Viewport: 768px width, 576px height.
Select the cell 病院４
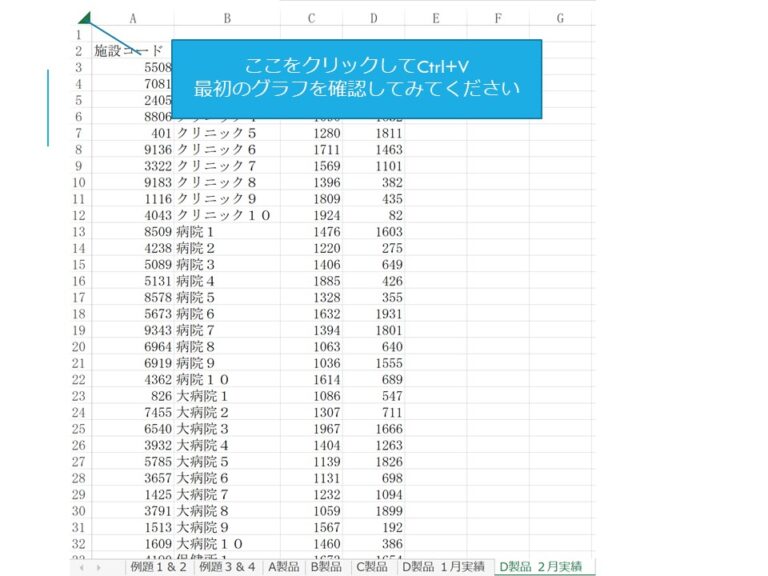click(227, 281)
